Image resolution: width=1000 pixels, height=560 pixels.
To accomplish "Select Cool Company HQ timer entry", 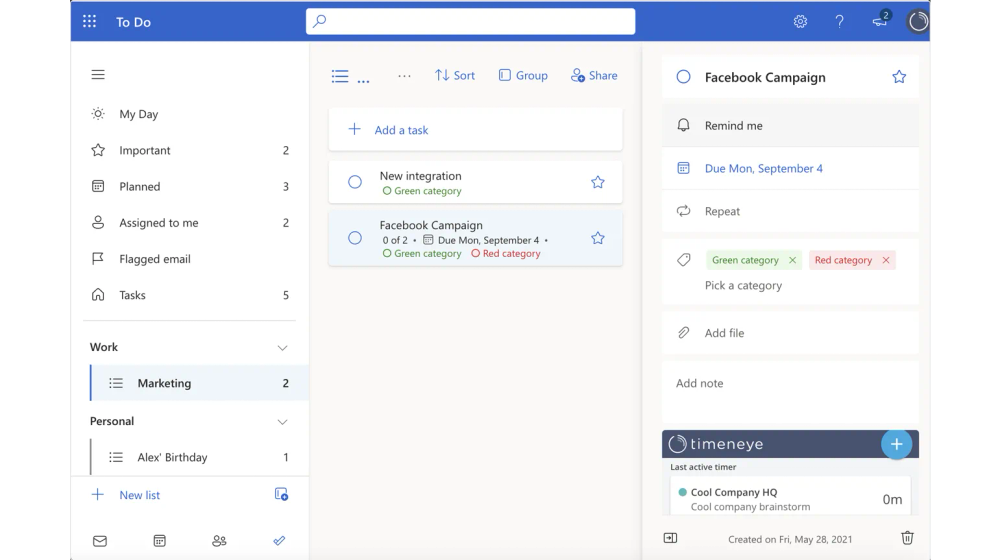I will point(790,497).
